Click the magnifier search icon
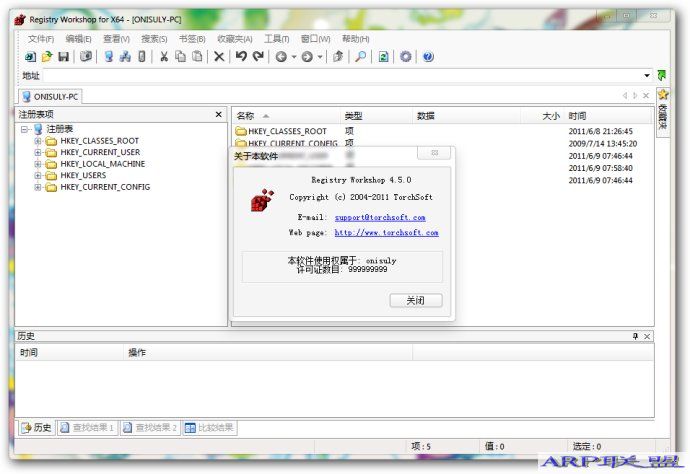Image resolution: width=690 pixels, height=474 pixels. (361, 56)
